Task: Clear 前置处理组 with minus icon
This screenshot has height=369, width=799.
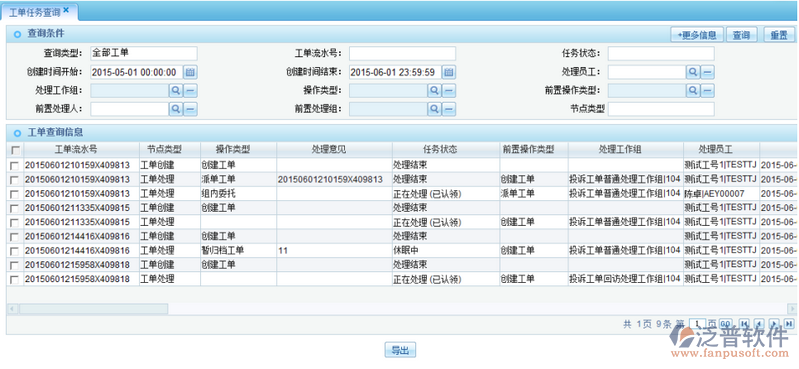Action: [448, 109]
